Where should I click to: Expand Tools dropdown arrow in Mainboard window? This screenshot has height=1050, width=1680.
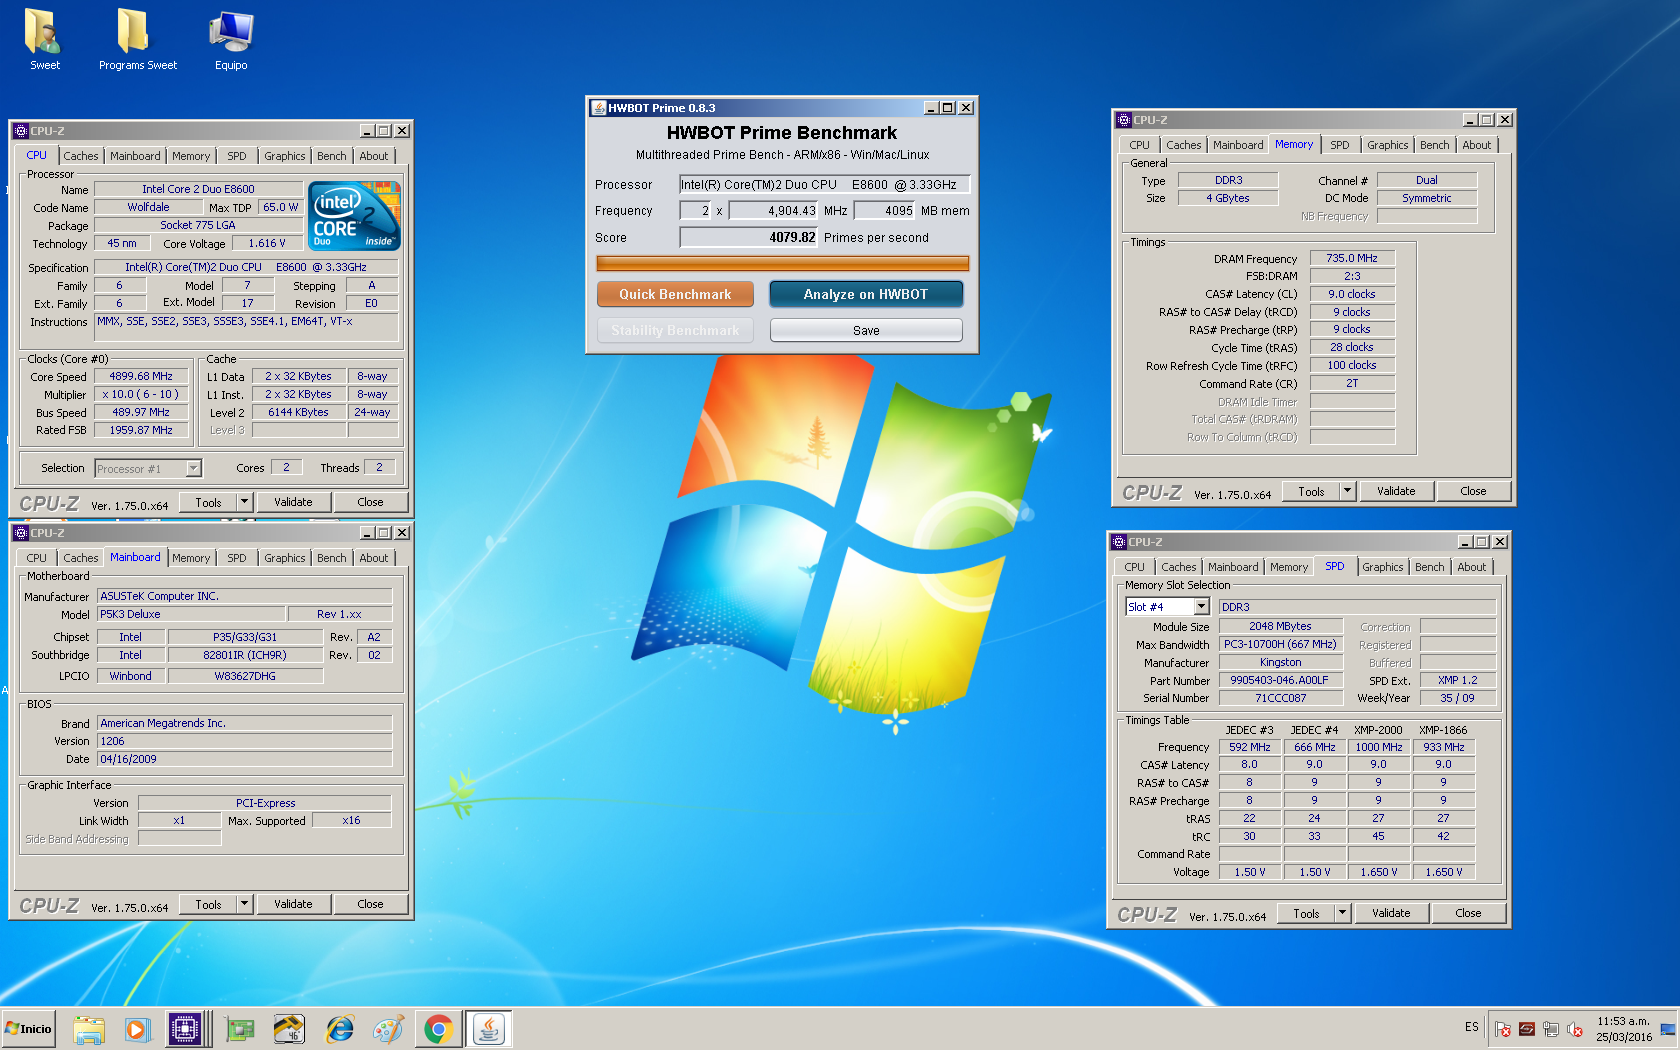tap(244, 904)
